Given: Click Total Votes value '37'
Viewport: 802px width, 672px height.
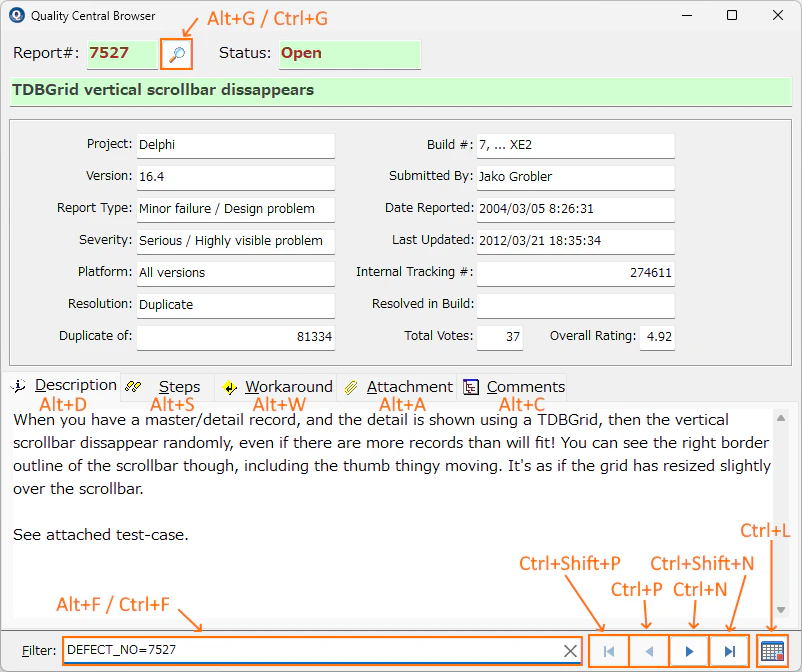Looking at the screenshot, I should tap(500, 337).
